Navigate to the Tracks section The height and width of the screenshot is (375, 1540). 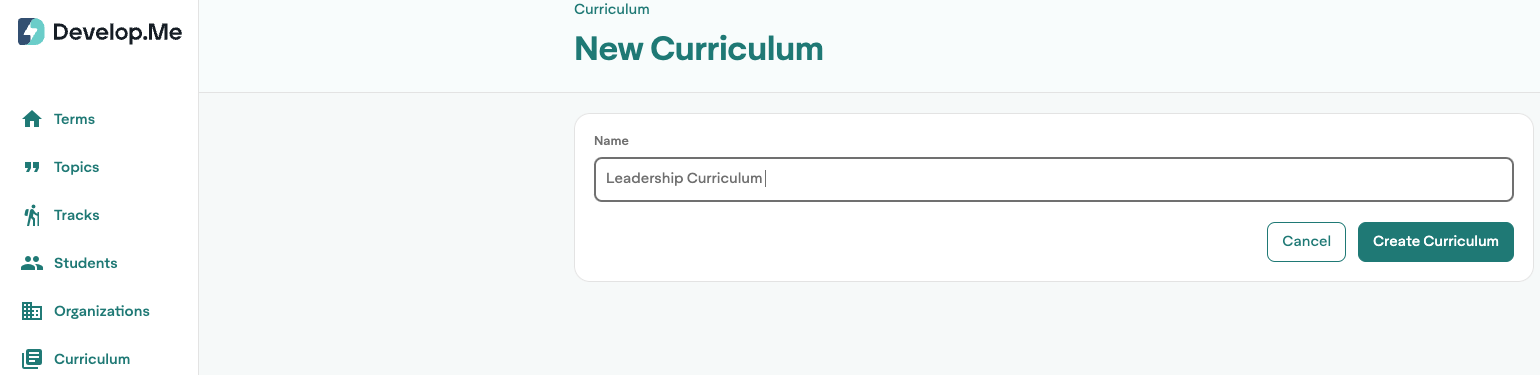[x=76, y=215]
